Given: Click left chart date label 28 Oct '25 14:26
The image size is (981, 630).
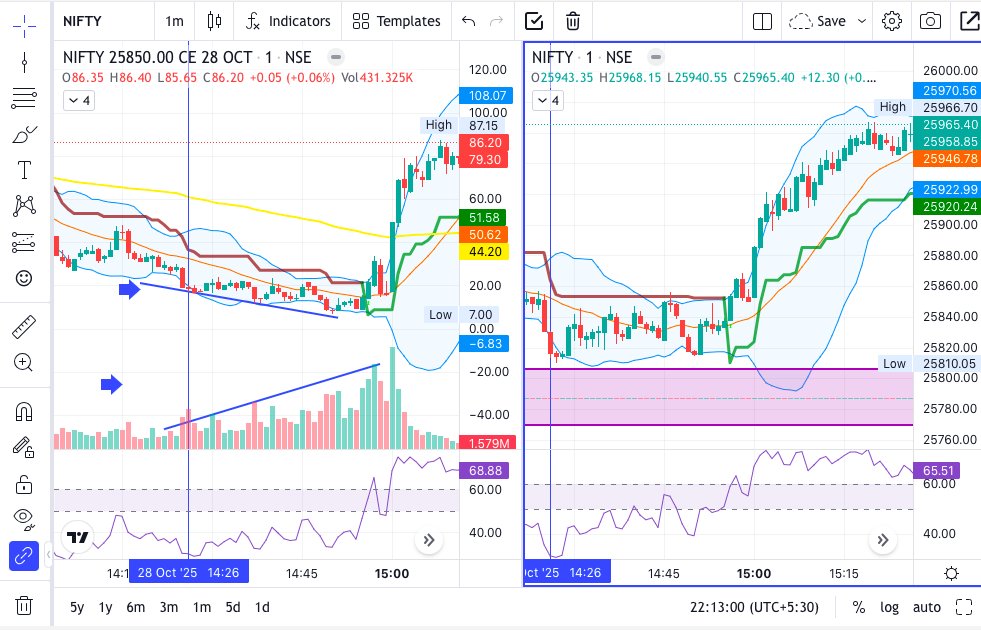Looking at the screenshot, I should click(x=189, y=572).
